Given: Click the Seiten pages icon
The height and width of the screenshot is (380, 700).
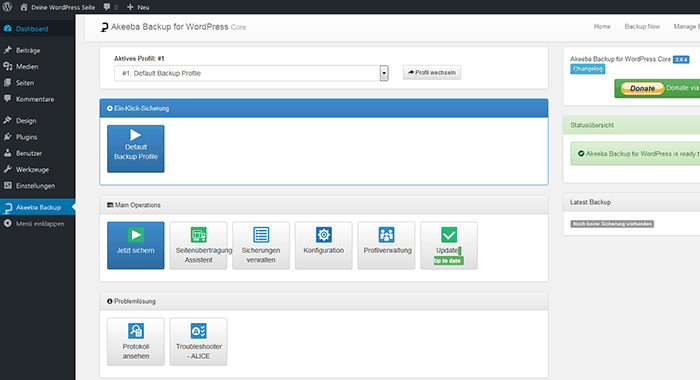Looking at the screenshot, I should click(8, 83).
